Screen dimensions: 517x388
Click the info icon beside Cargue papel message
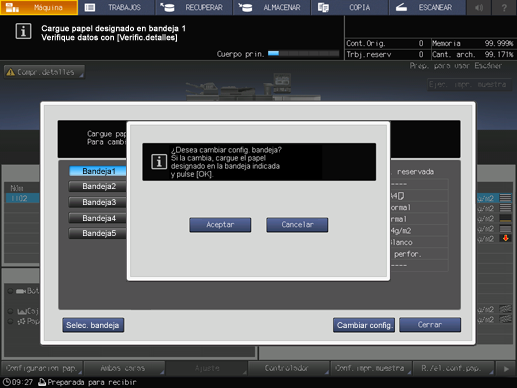[x=23, y=32]
